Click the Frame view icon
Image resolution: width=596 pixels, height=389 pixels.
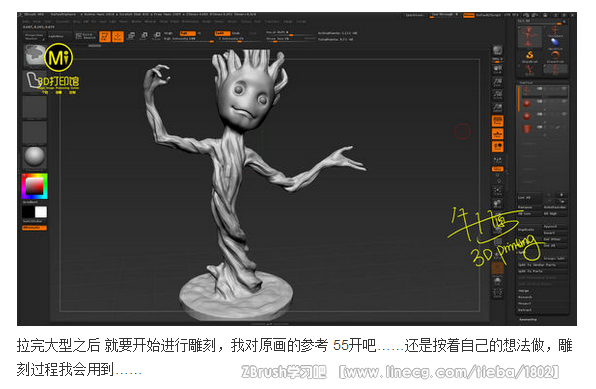tap(498, 190)
